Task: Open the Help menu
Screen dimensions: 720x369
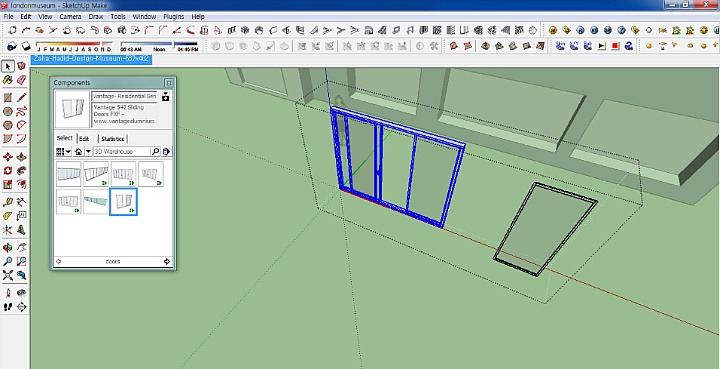Action: [198, 17]
